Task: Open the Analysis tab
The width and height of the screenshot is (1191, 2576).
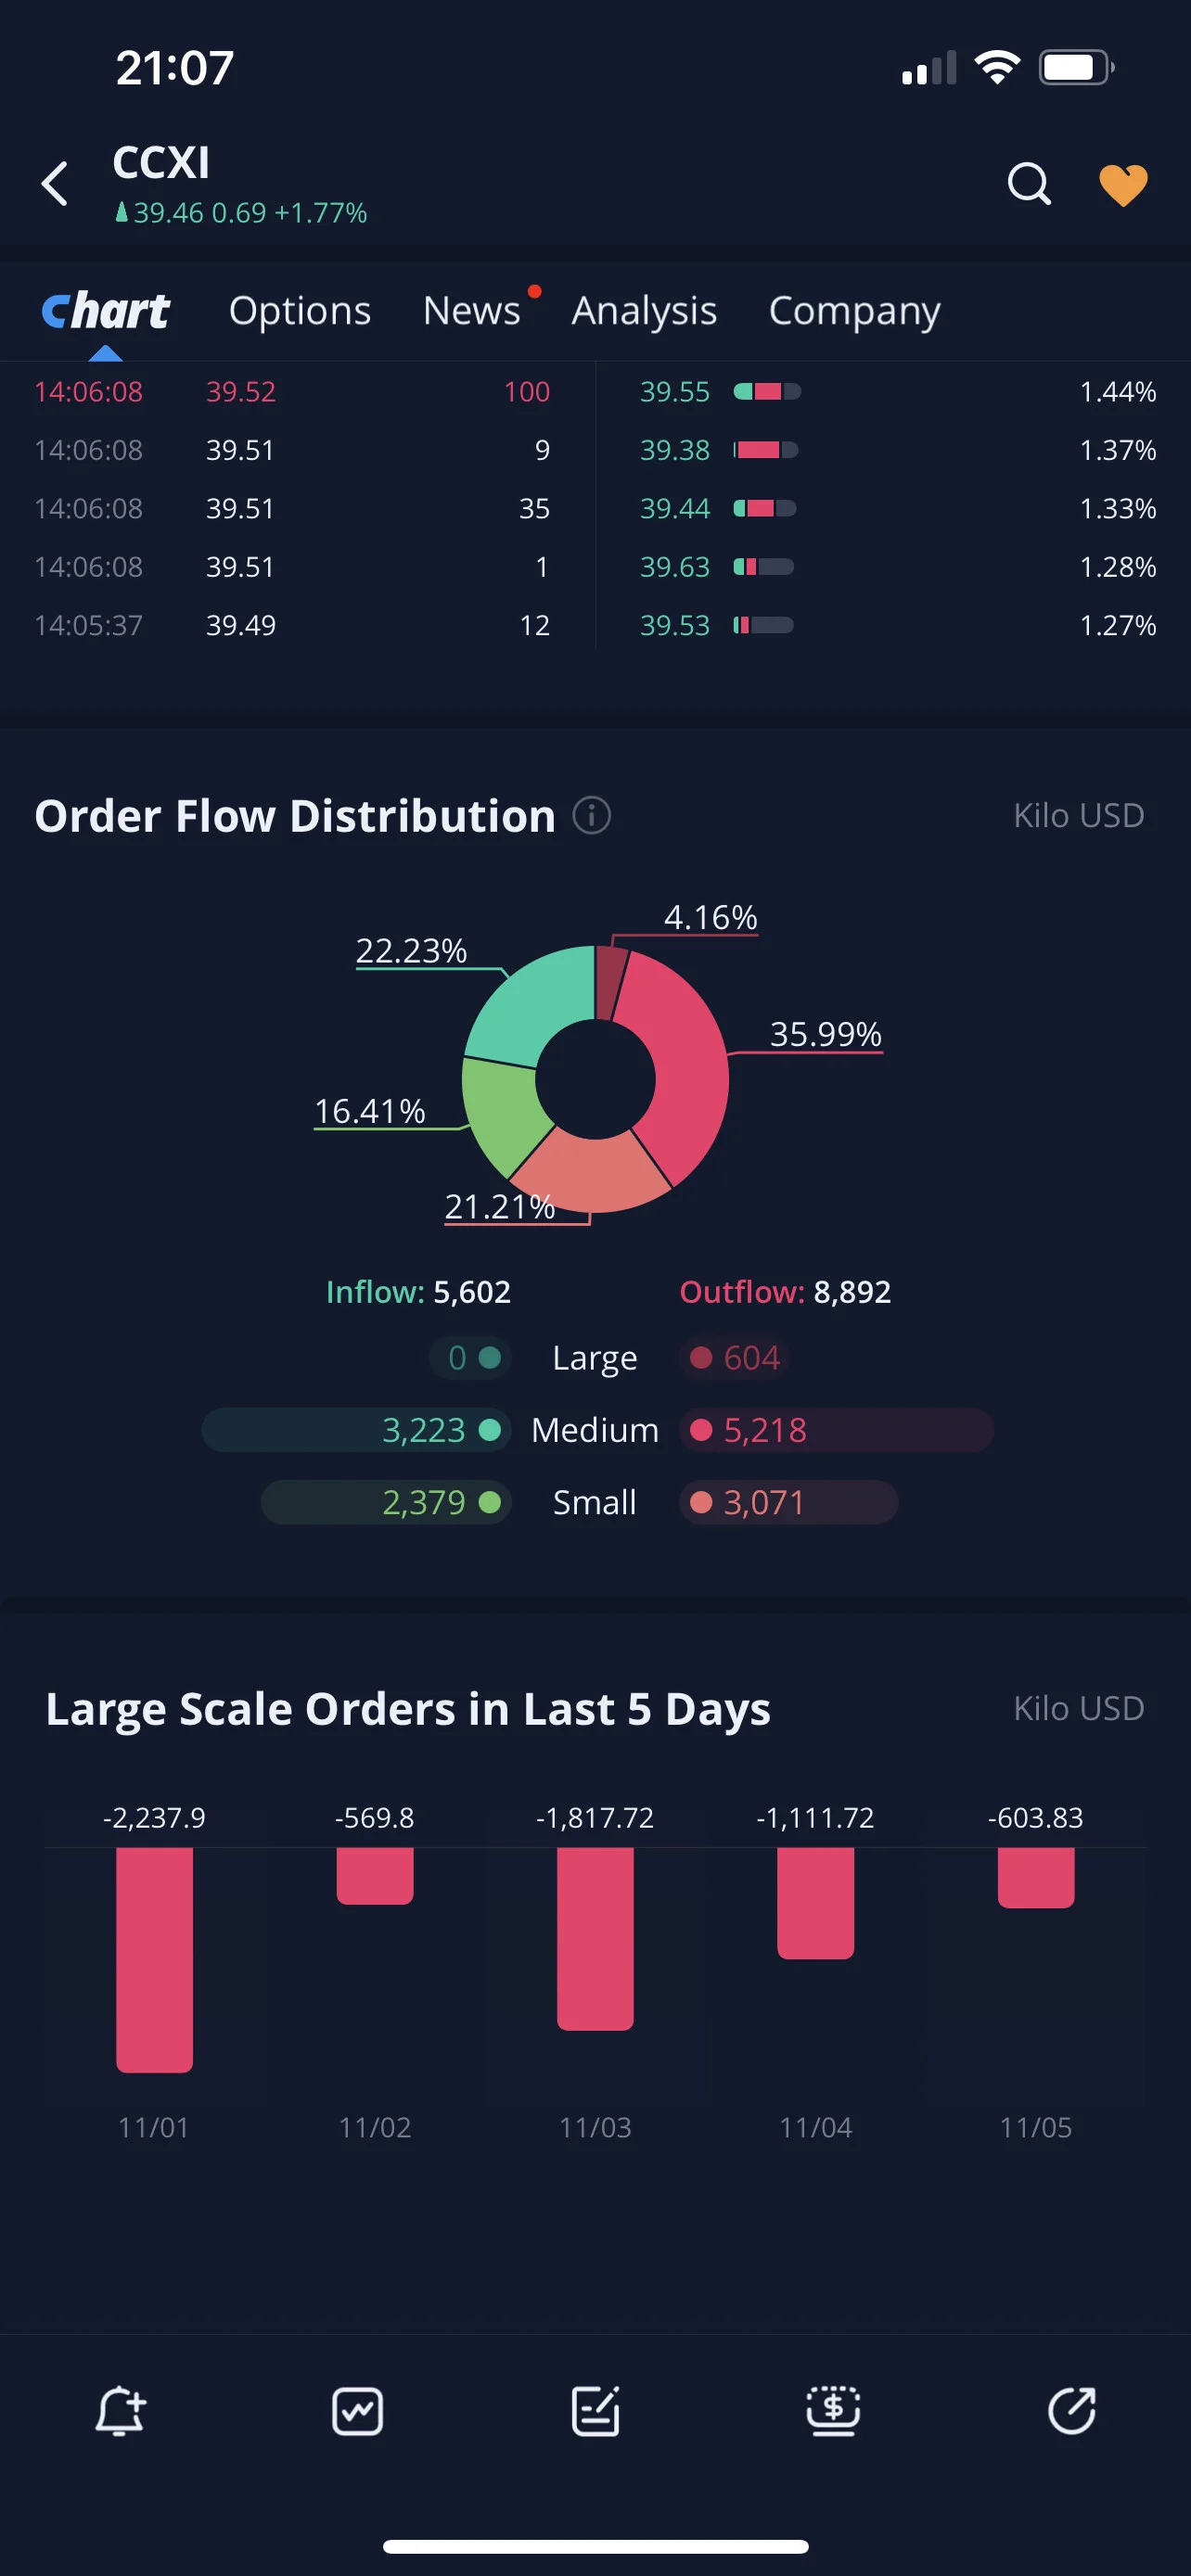Action: point(644,311)
